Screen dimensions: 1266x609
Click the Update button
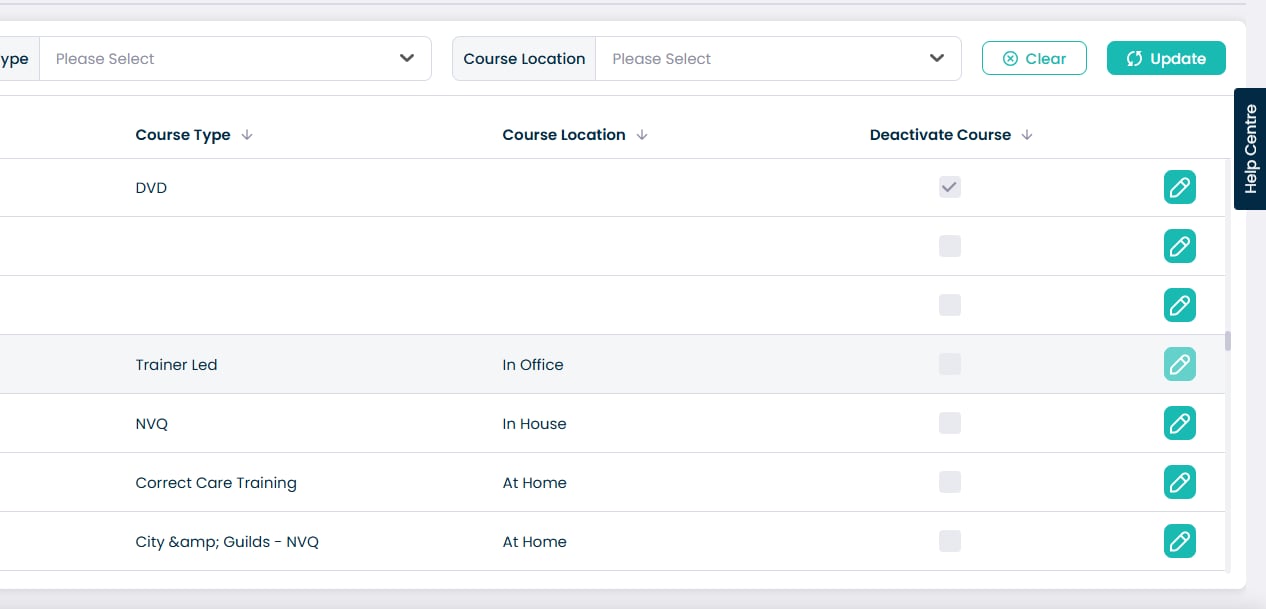(1166, 59)
